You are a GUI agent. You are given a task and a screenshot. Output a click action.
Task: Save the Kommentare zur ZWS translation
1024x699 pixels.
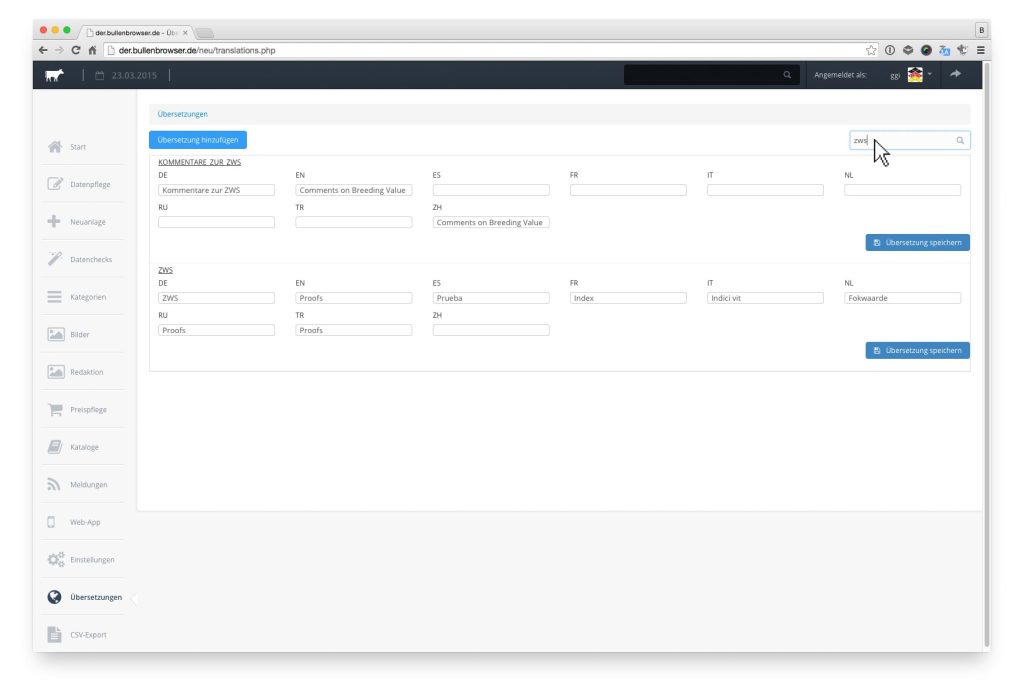pos(917,242)
